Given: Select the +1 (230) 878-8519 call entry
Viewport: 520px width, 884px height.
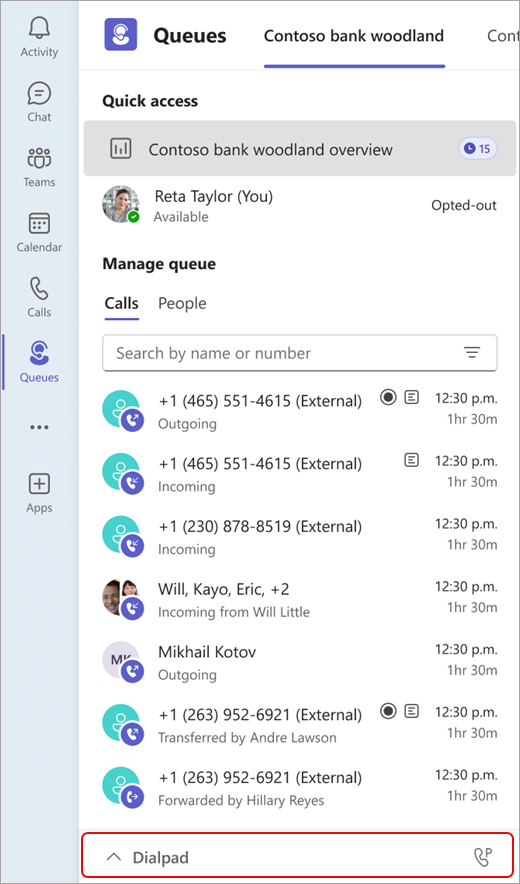Looking at the screenshot, I should pos(299,536).
